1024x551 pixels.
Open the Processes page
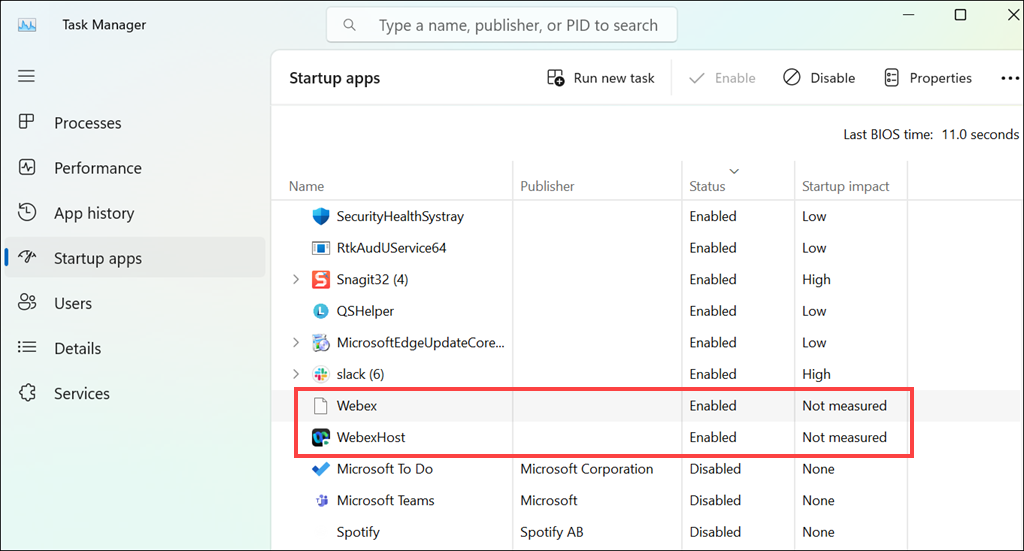[x=87, y=123]
